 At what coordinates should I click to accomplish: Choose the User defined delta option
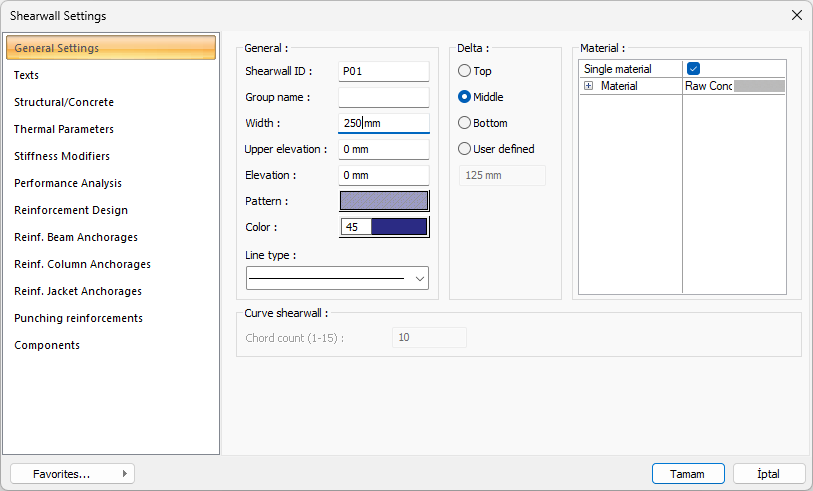(x=464, y=149)
